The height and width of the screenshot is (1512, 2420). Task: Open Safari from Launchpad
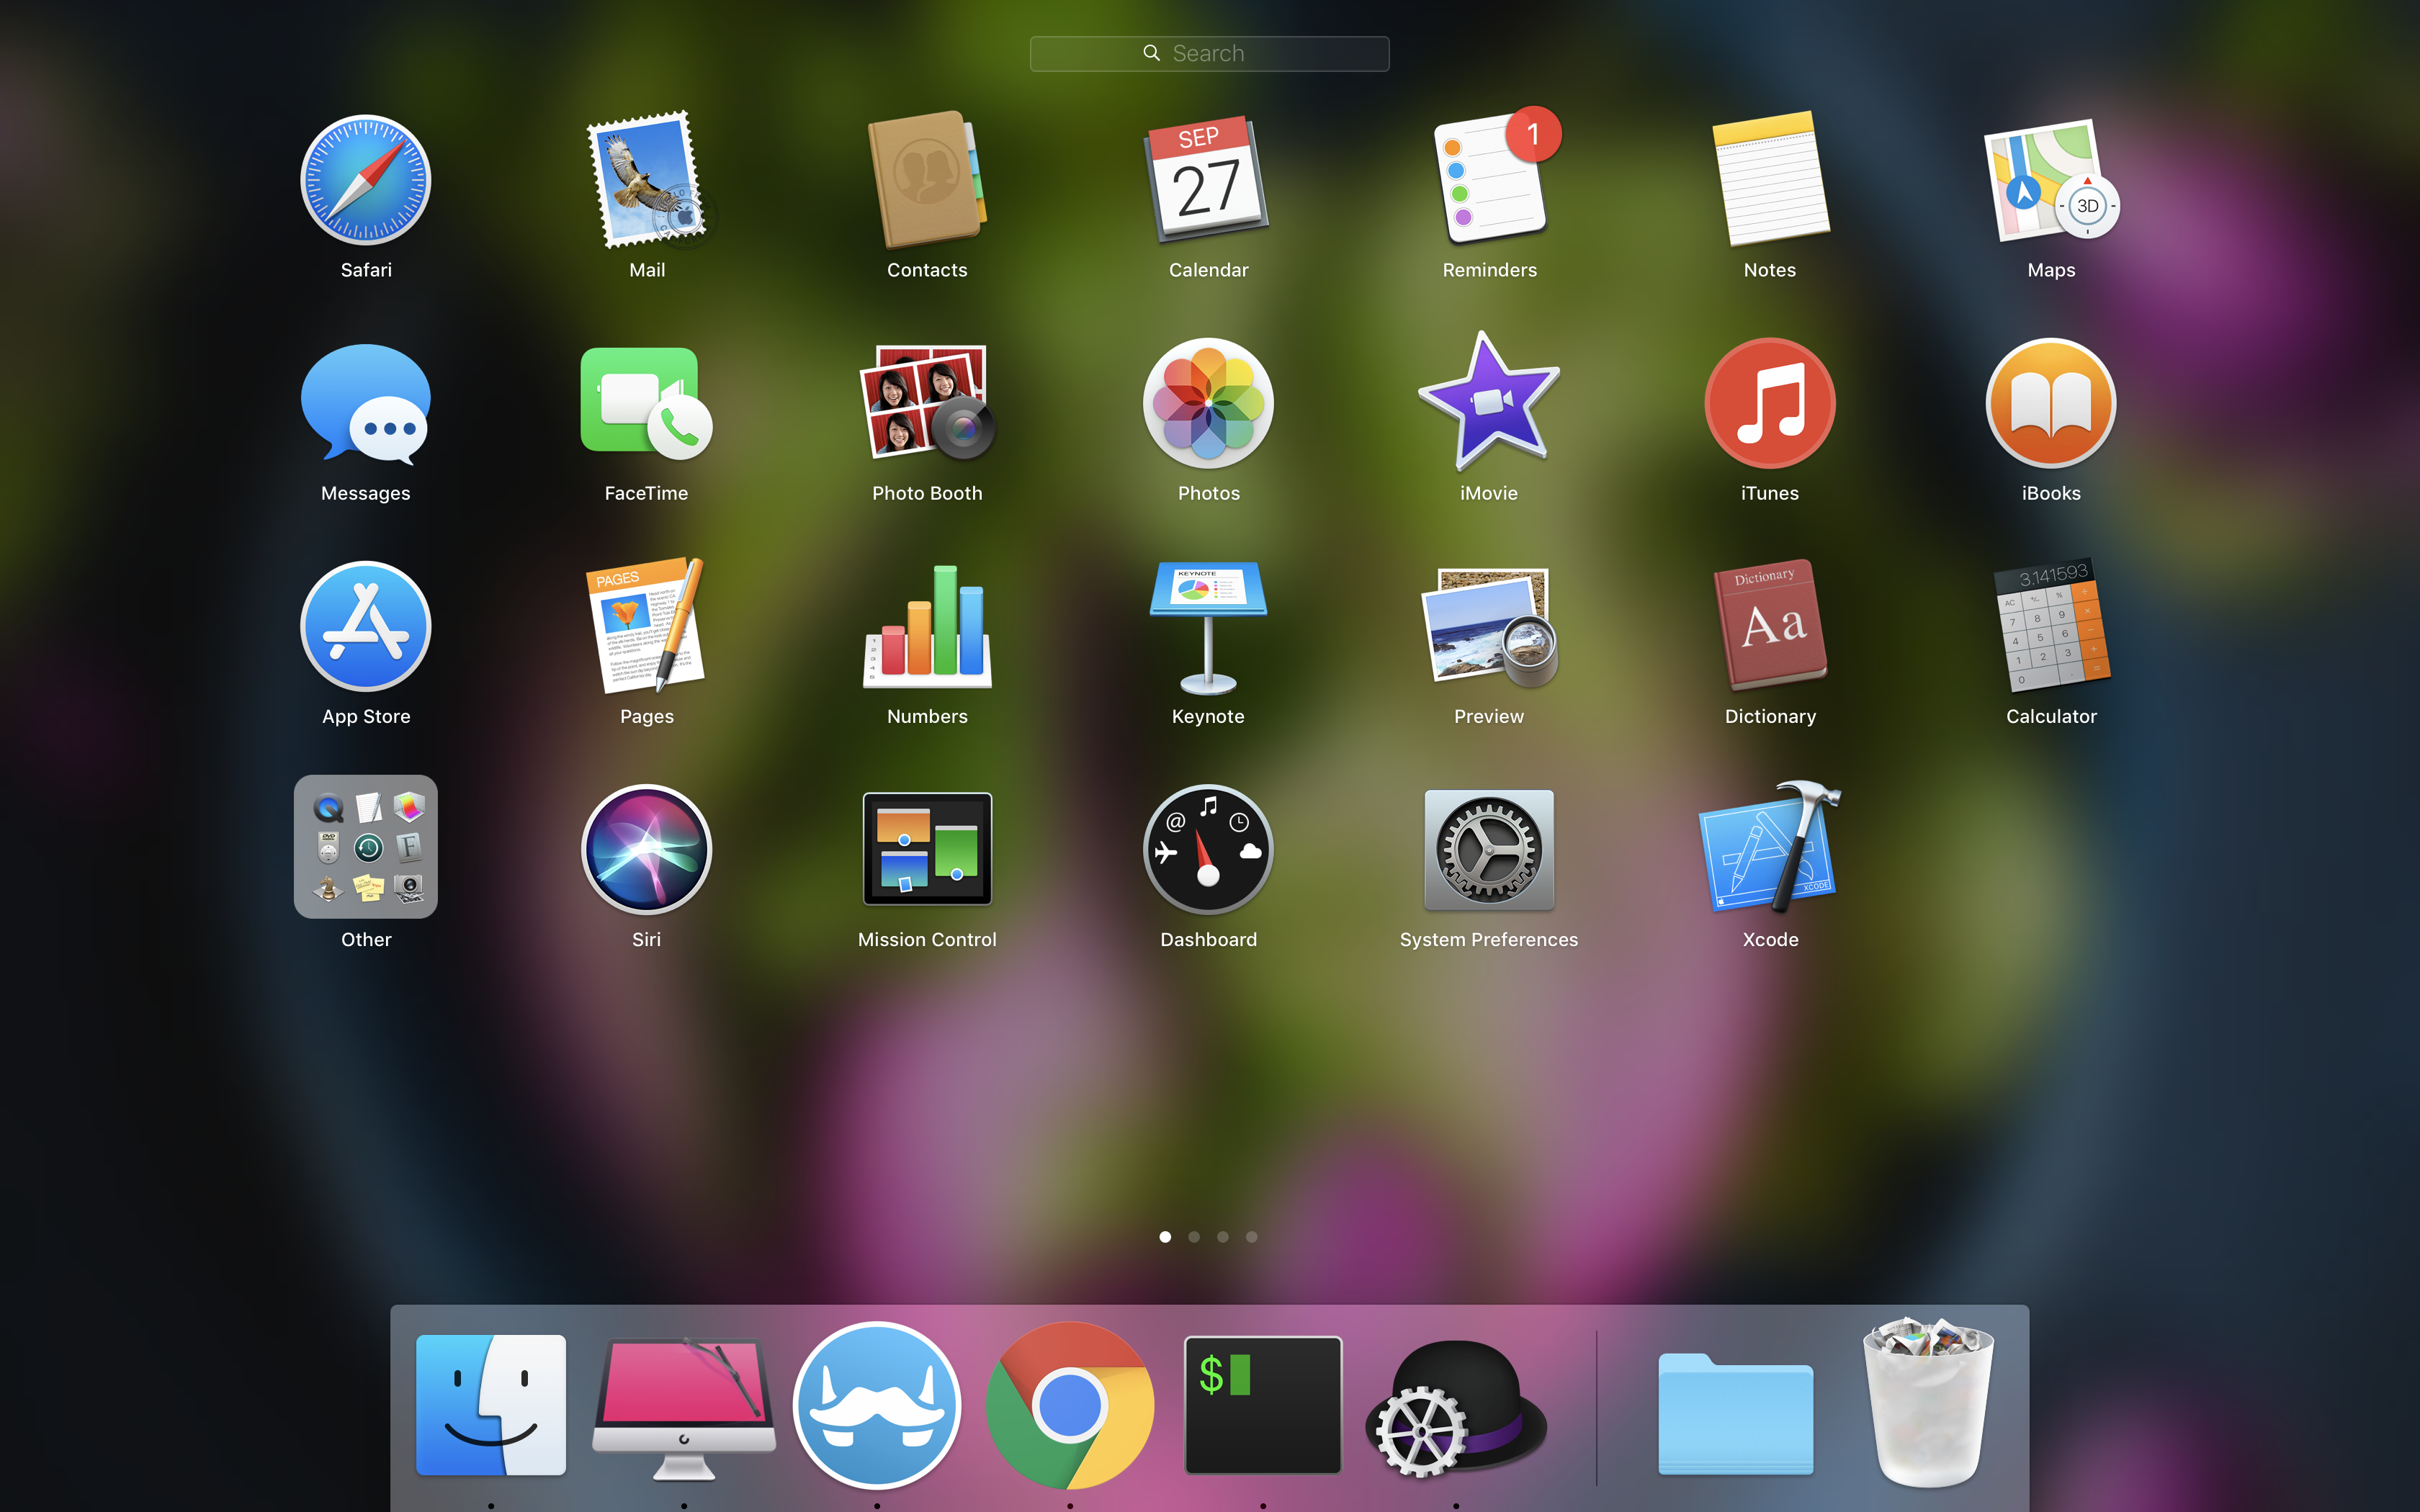pos(365,180)
